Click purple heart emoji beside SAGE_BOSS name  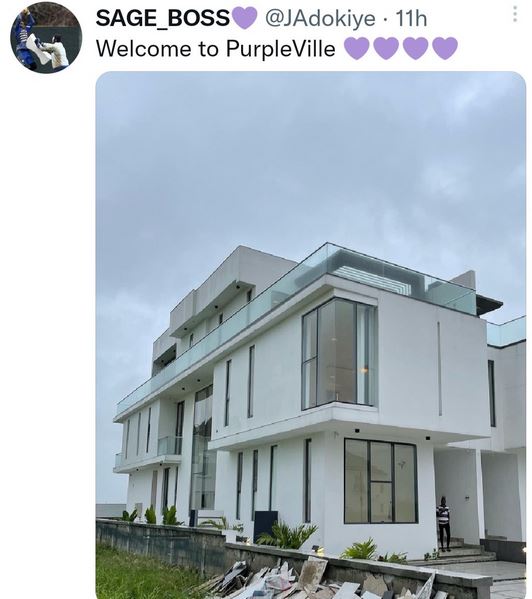coord(244,18)
